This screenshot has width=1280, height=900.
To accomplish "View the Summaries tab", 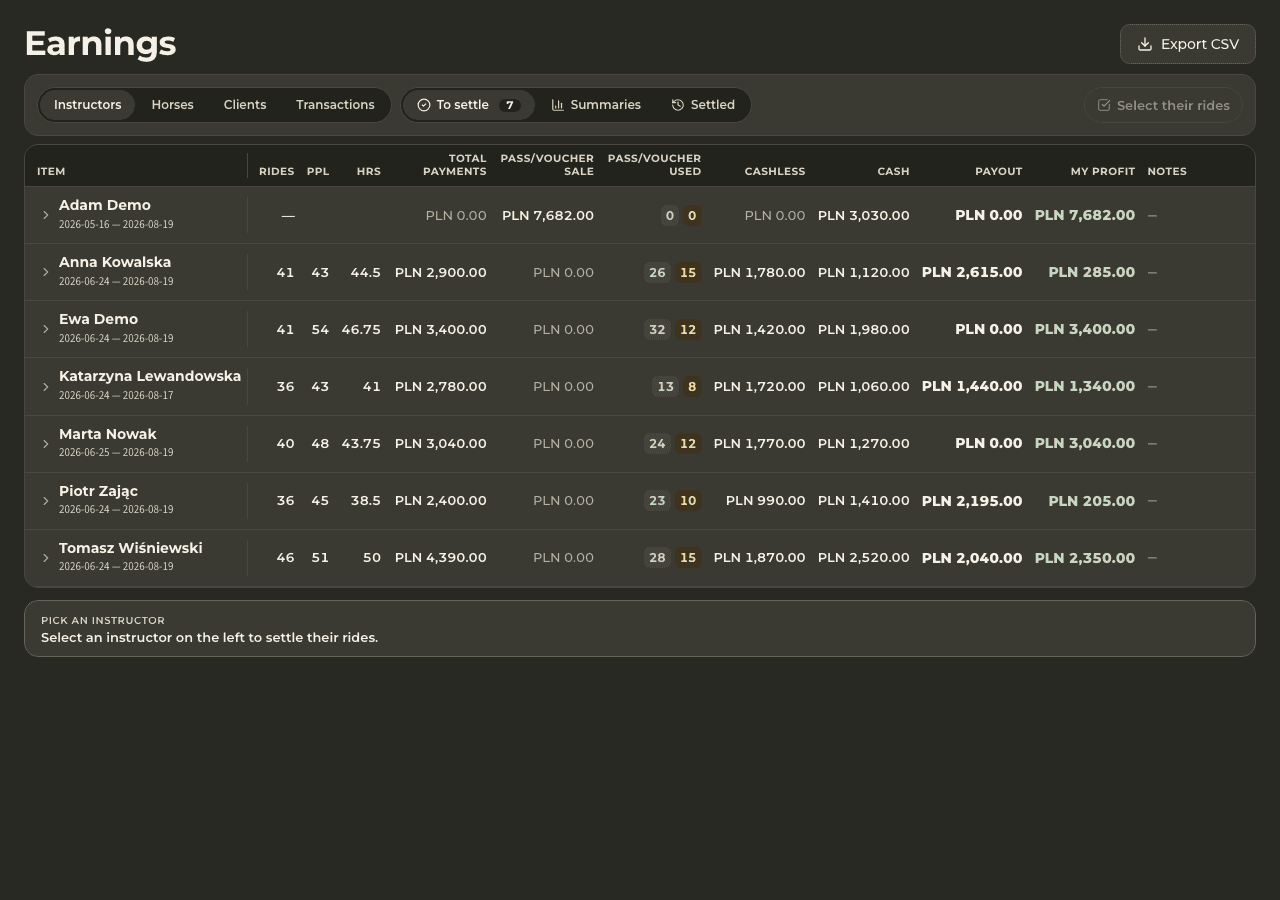I will pyautogui.click(x=596, y=105).
